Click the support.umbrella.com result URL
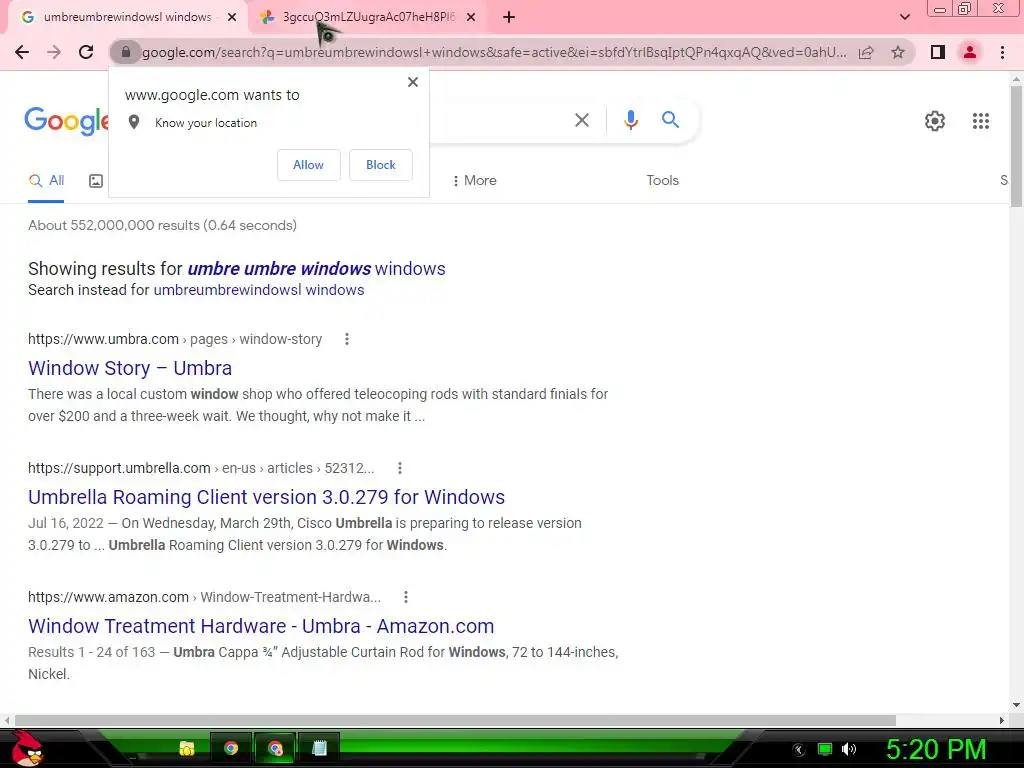1024x768 pixels. tap(201, 468)
